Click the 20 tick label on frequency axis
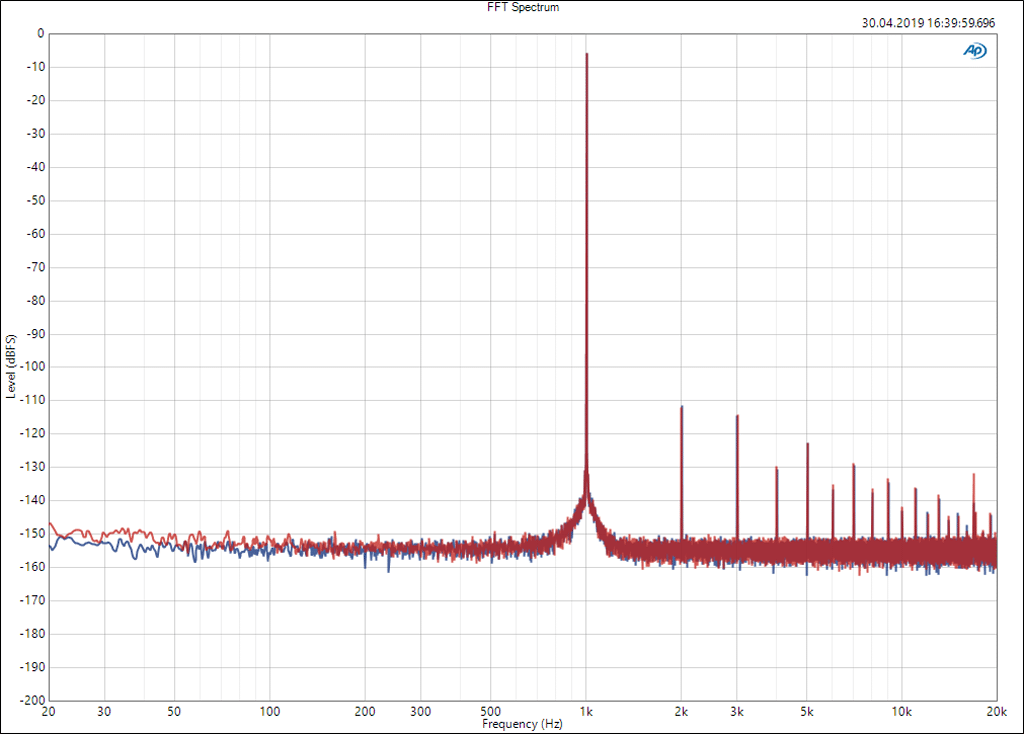The height and width of the screenshot is (734, 1024). point(49,712)
